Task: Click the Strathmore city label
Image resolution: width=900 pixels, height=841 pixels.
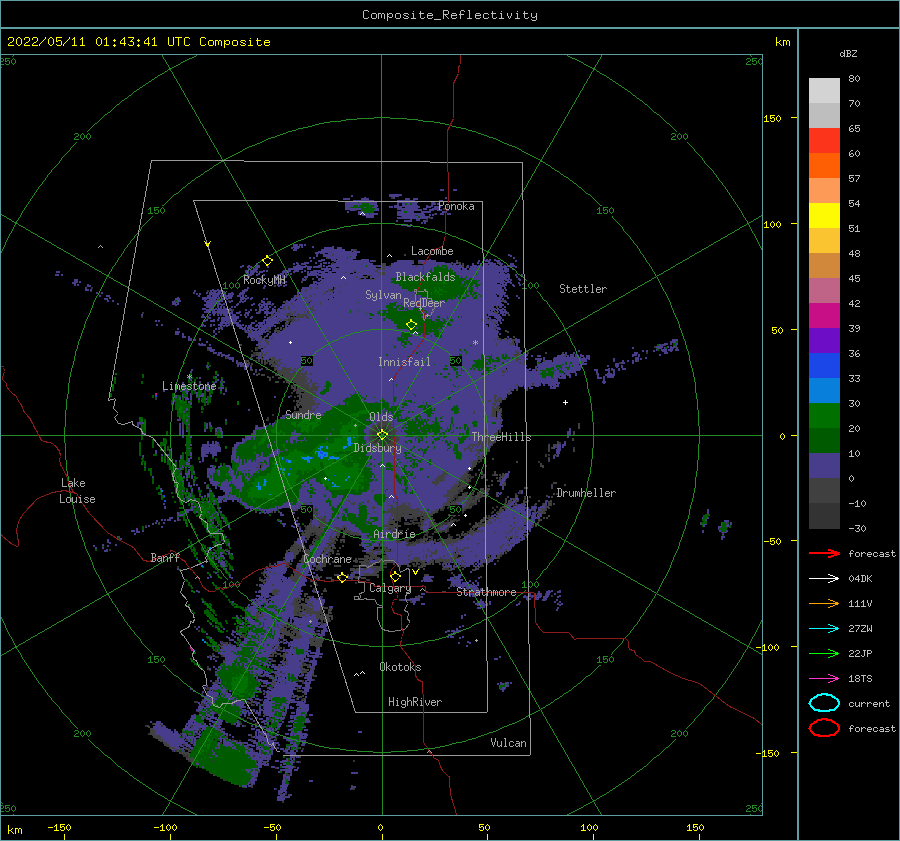Action: pos(486,592)
